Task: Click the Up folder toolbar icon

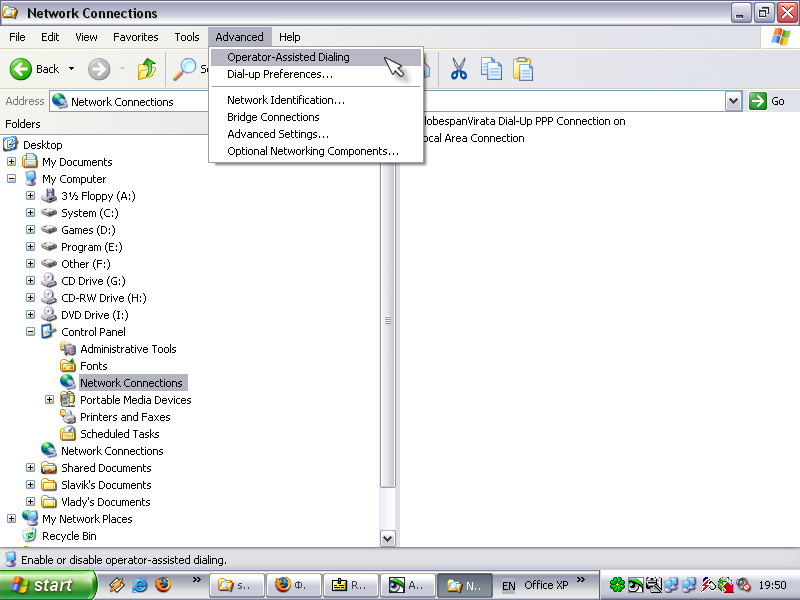Action: pos(147,69)
